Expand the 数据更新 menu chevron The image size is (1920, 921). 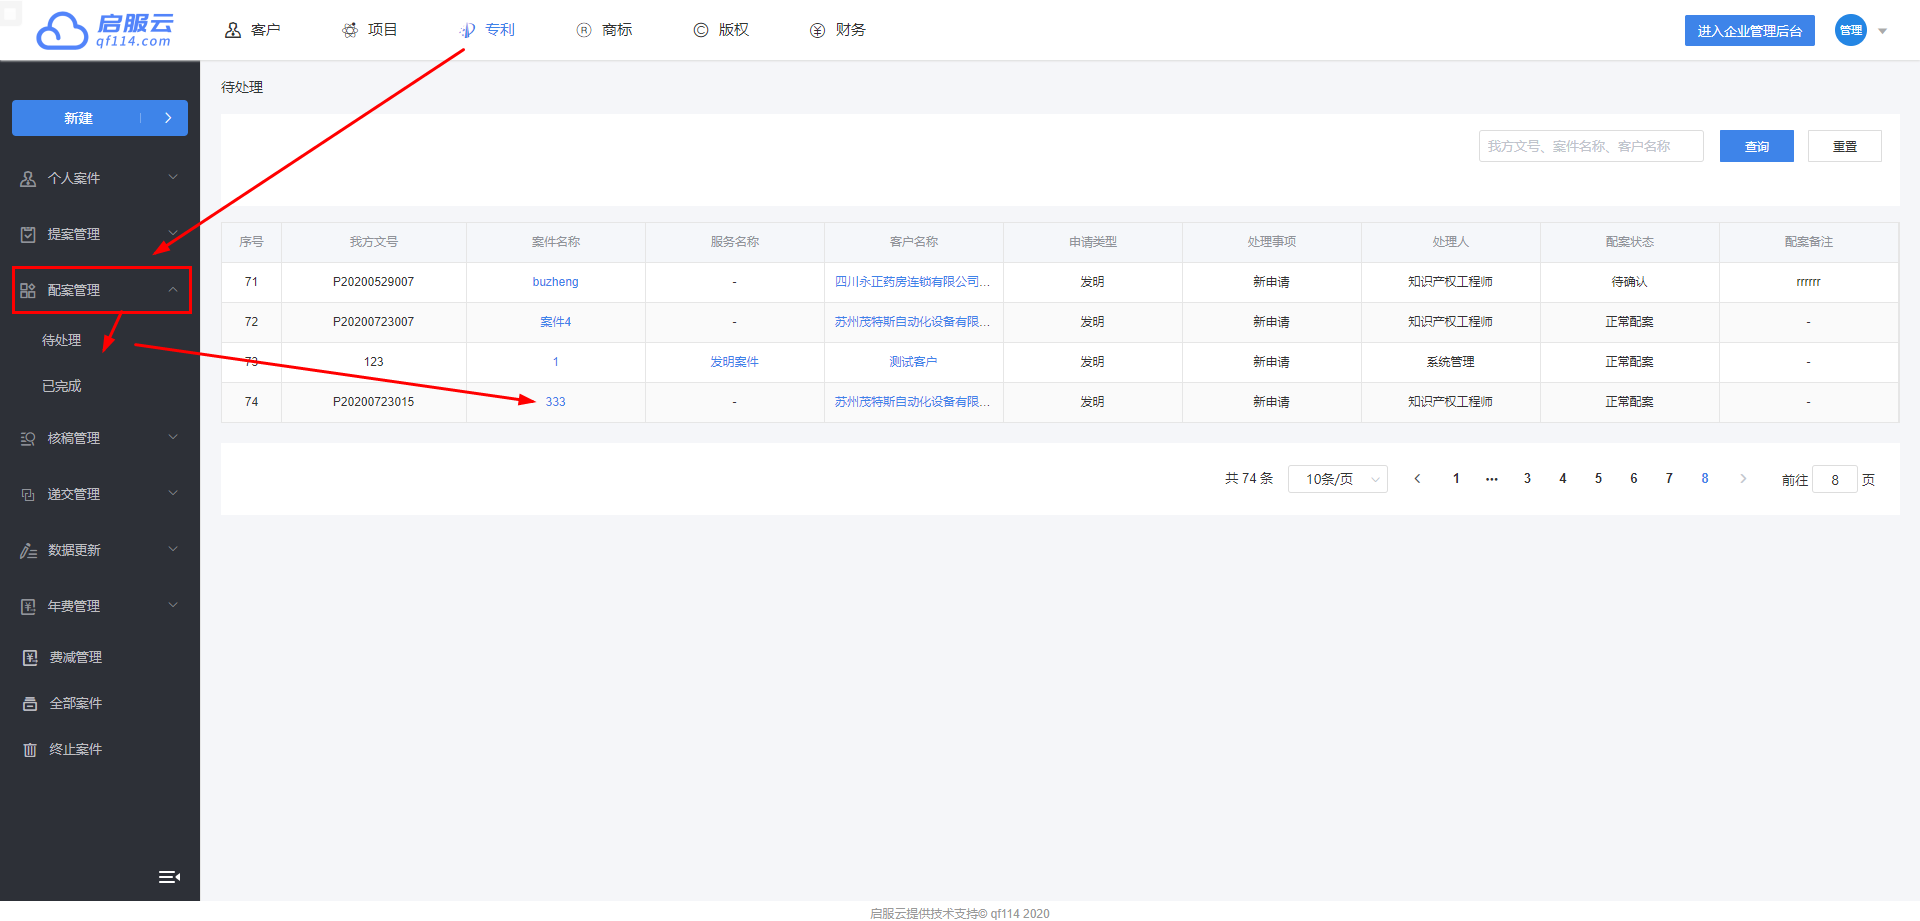pyautogui.click(x=173, y=549)
